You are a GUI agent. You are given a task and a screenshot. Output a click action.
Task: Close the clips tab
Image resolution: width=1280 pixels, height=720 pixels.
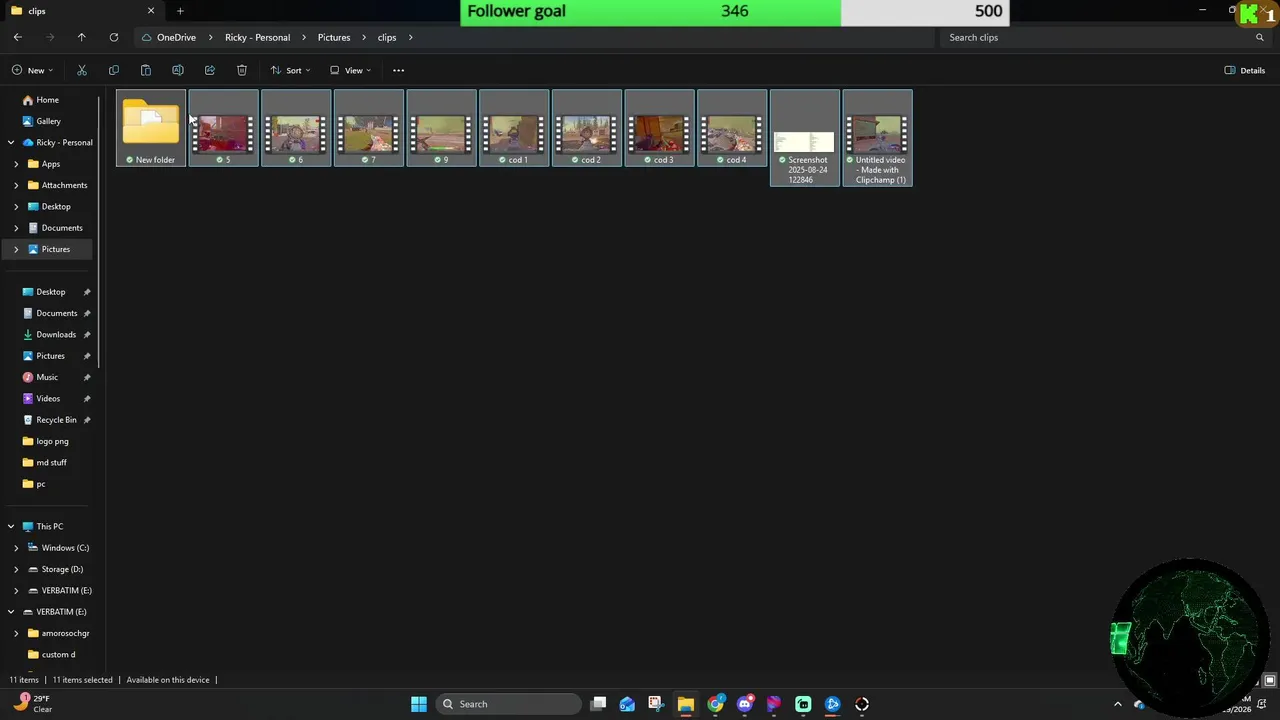(151, 11)
